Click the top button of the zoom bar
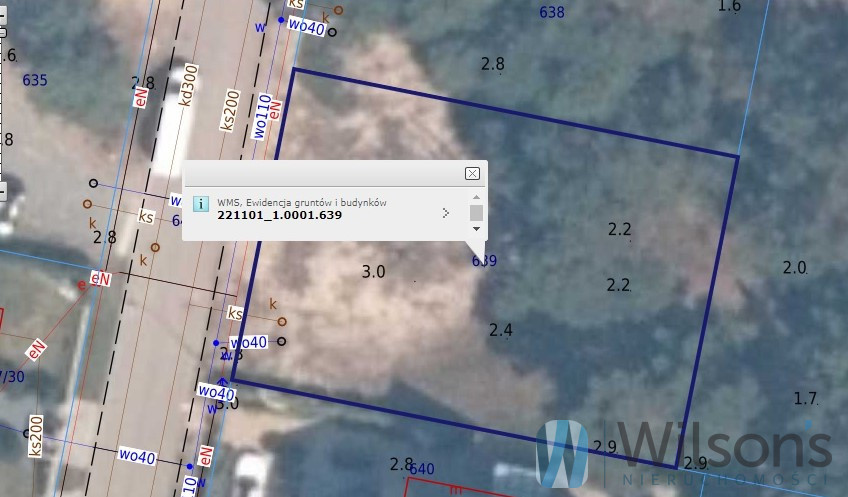 3,15
